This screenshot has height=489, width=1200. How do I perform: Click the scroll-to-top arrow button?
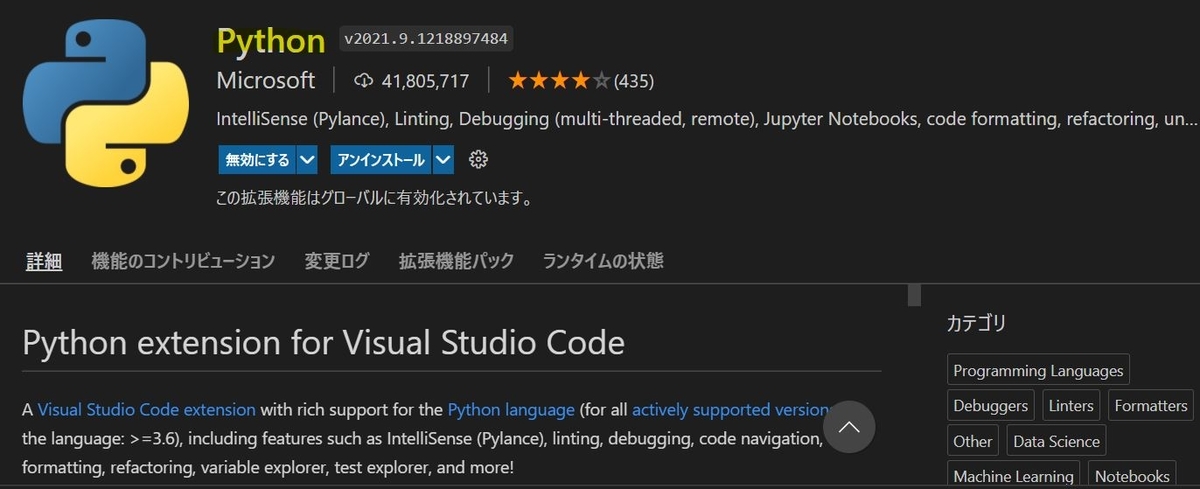(x=849, y=428)
